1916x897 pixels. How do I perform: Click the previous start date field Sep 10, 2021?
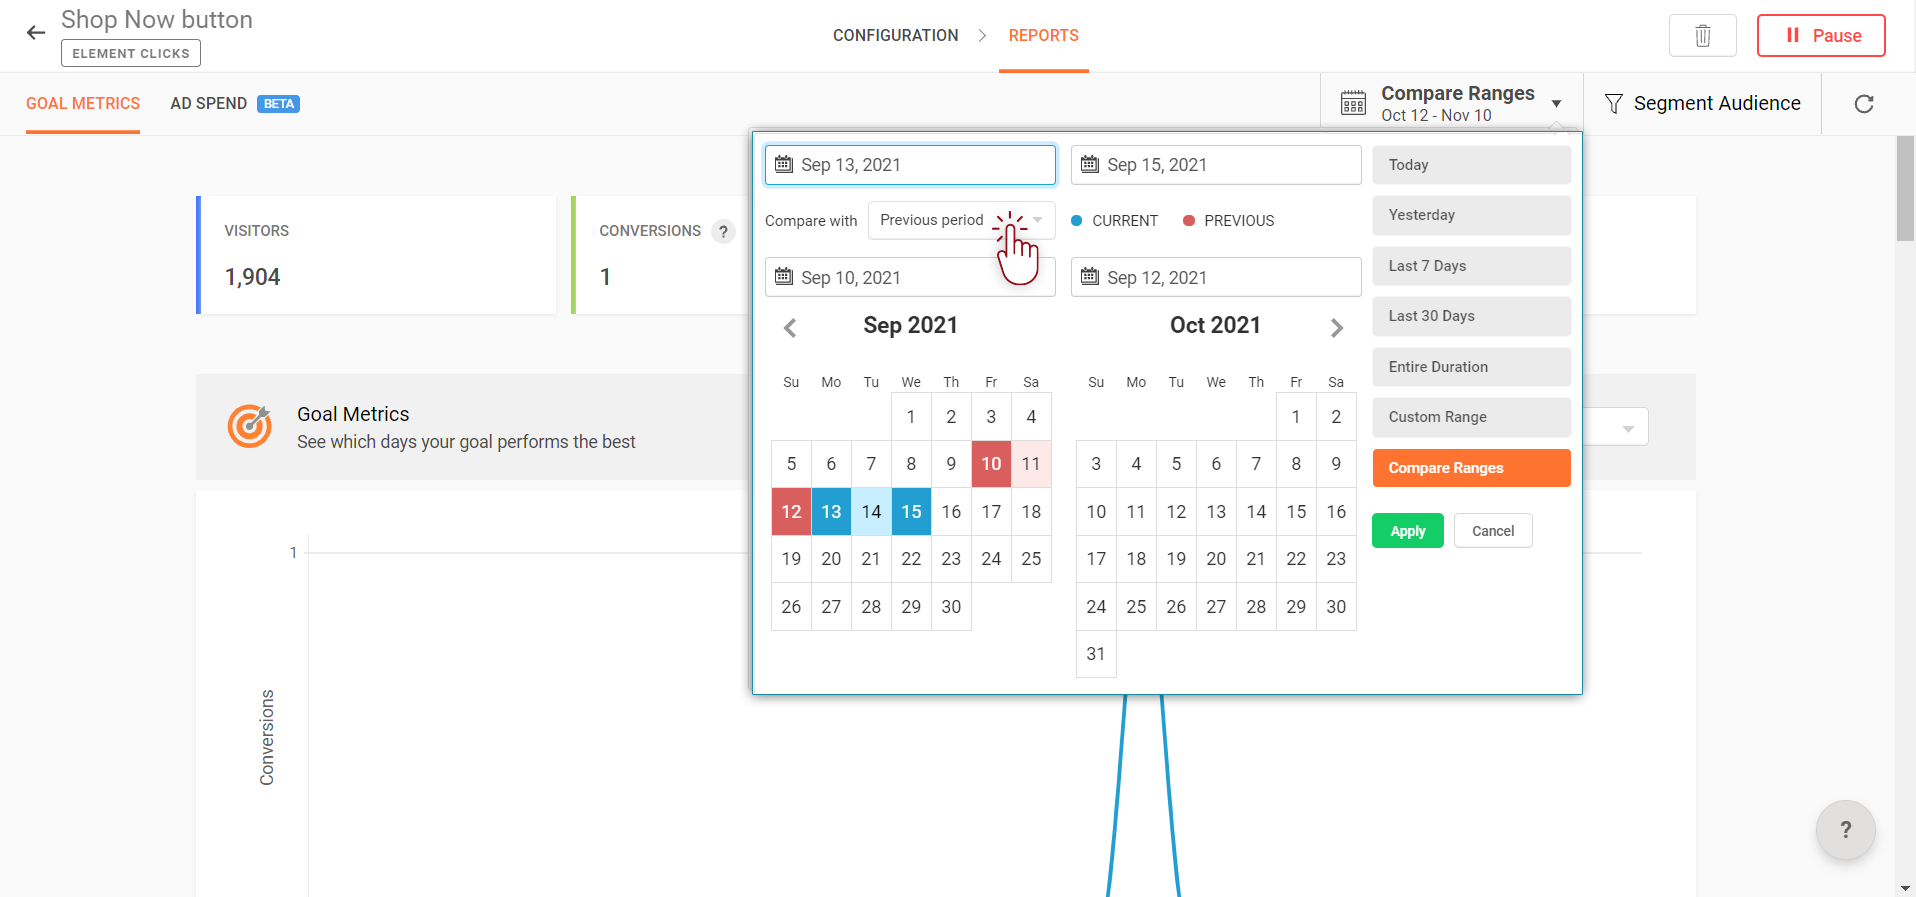coord(910,277)
